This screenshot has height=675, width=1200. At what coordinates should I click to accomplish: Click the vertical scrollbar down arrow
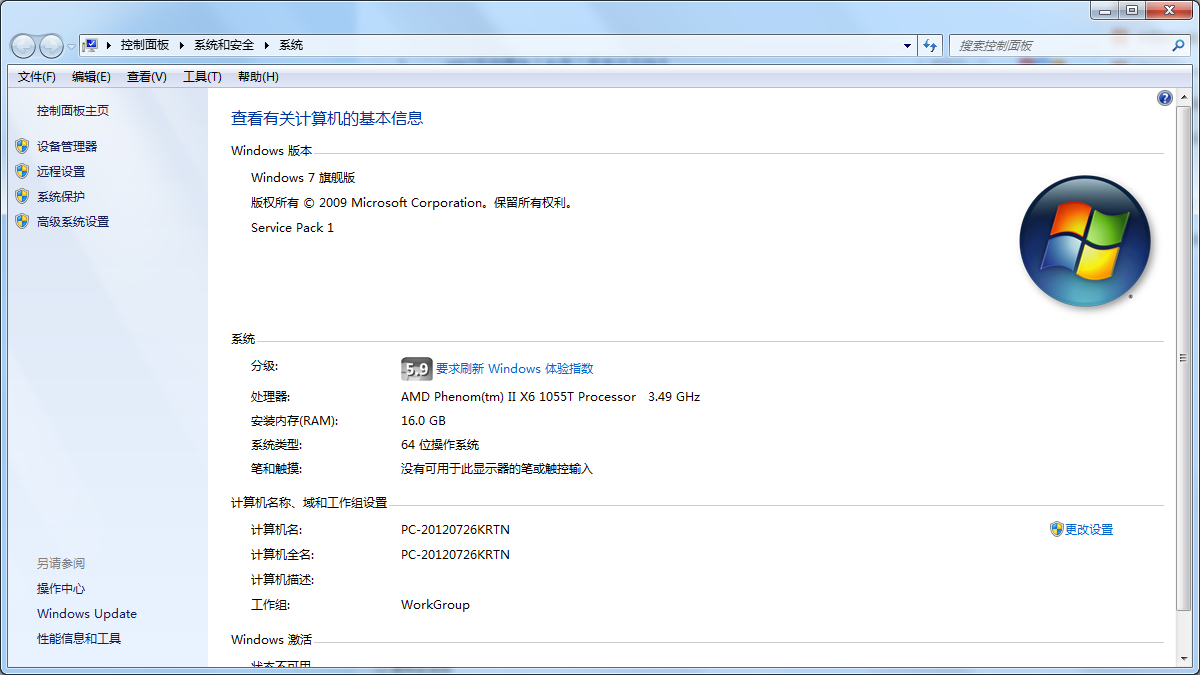pos(1184,658)
